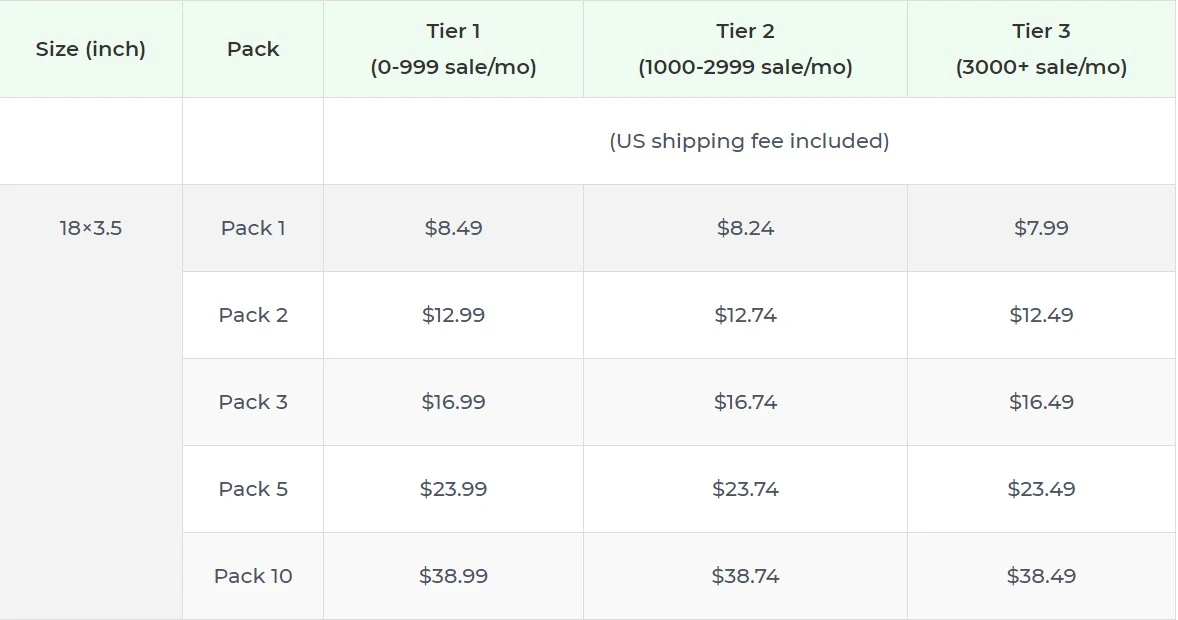Select the Tier 2 column header
Image resolution: width=1178 pixels, height=620 pixels.
745,49
